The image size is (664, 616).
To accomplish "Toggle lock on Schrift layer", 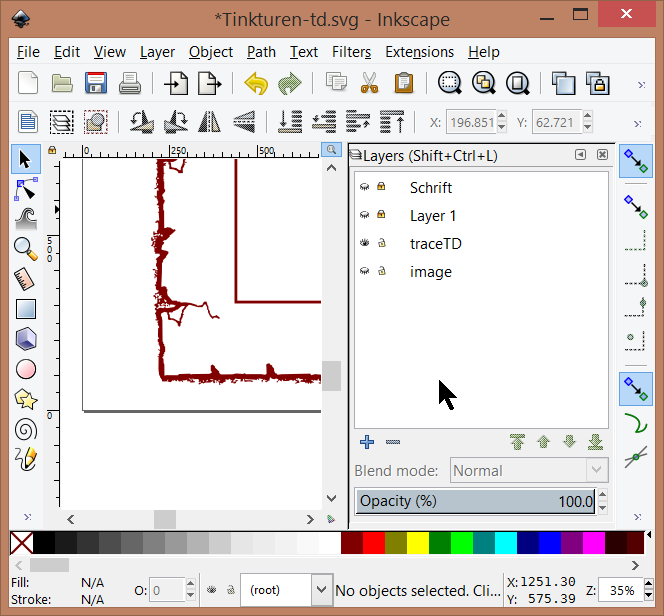I will point(381,187).
